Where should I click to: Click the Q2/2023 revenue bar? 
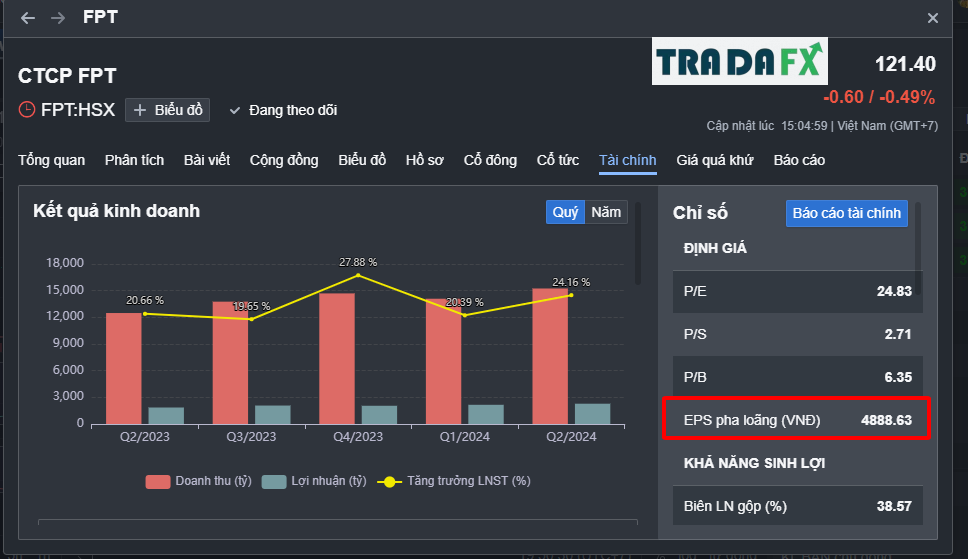[x=123, y=368]
